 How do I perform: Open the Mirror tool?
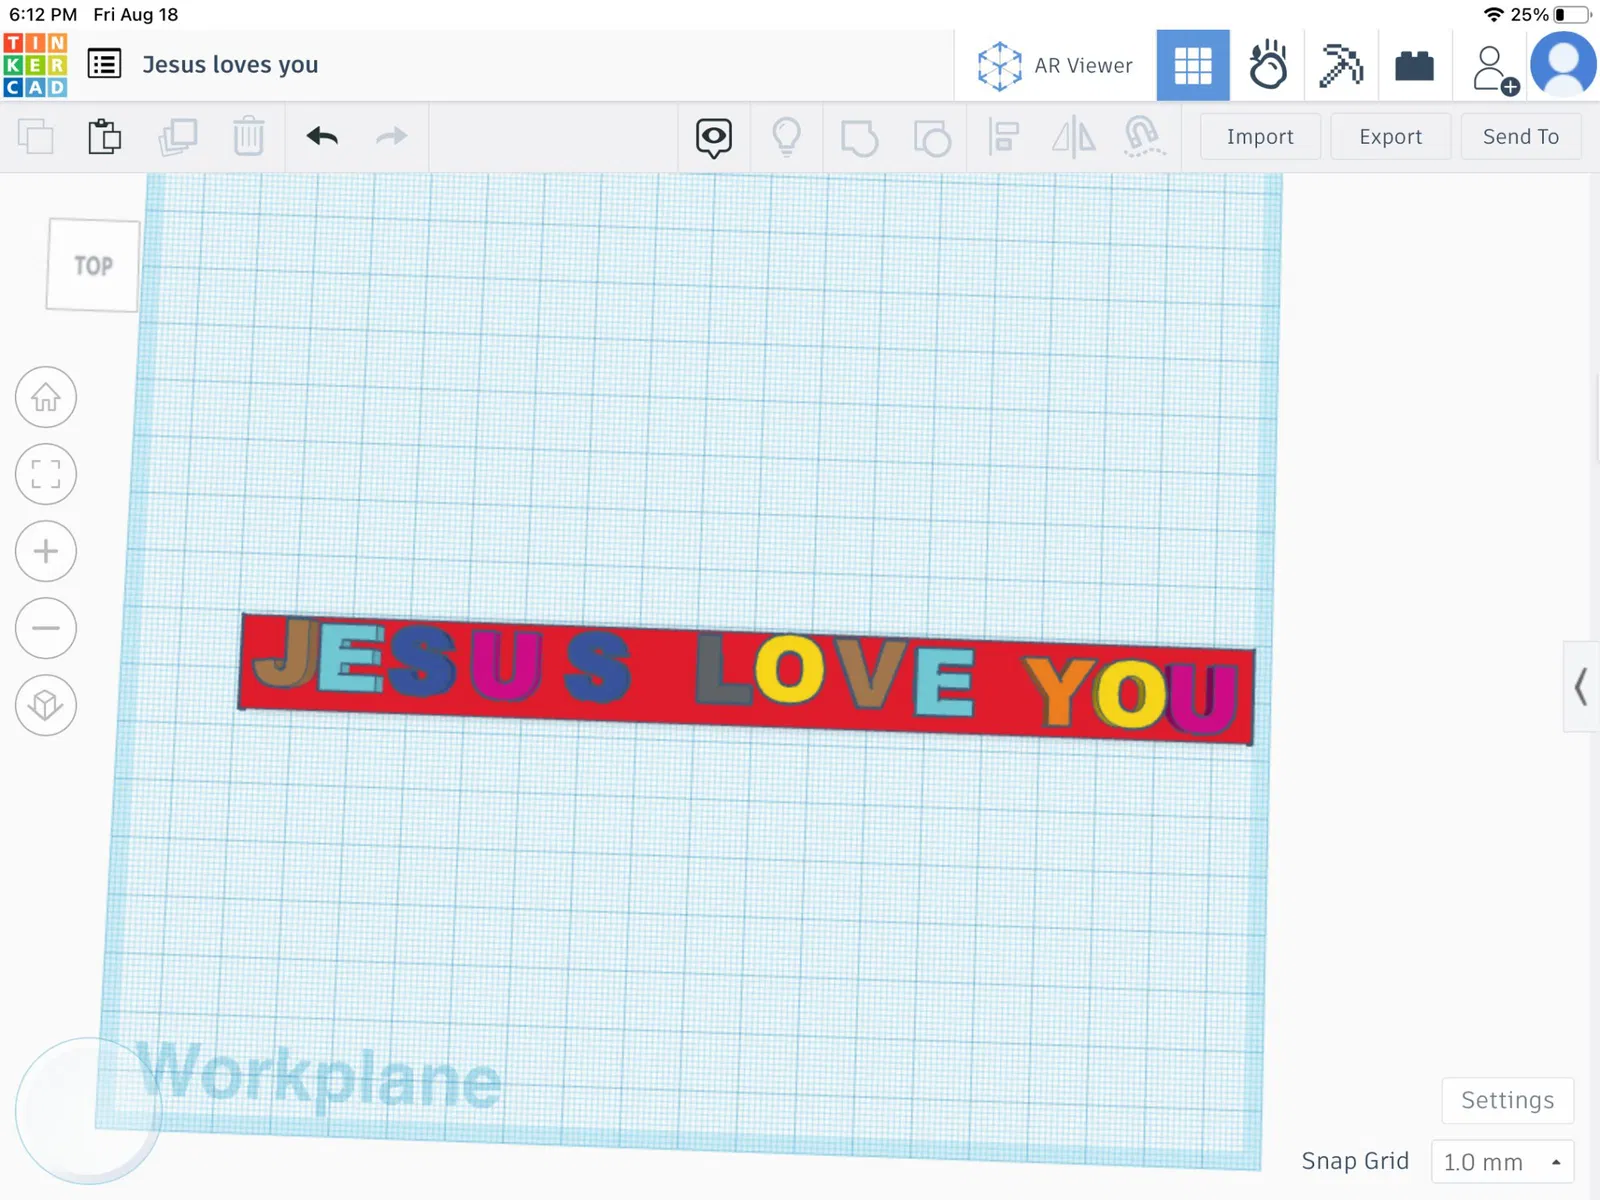pos(1074,137)
